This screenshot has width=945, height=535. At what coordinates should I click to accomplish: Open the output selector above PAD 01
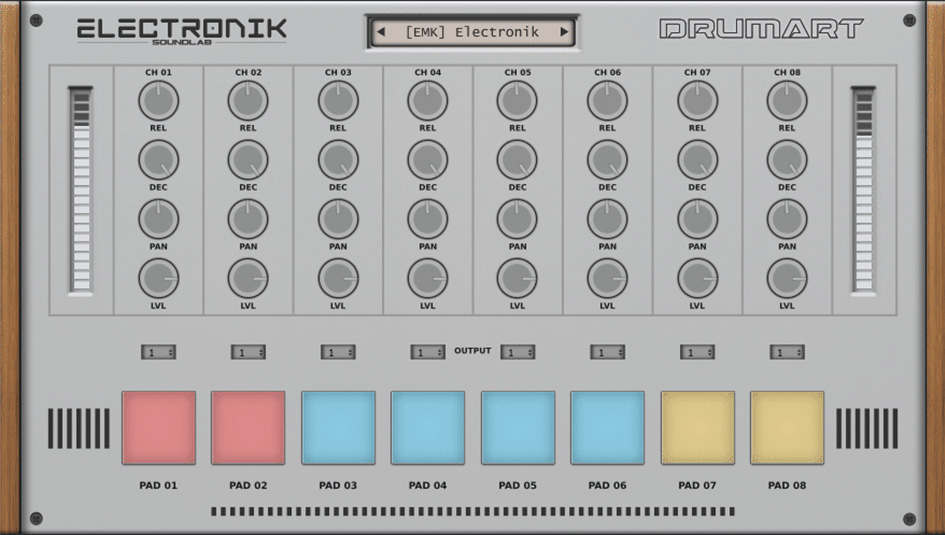(x=158, y=352)
